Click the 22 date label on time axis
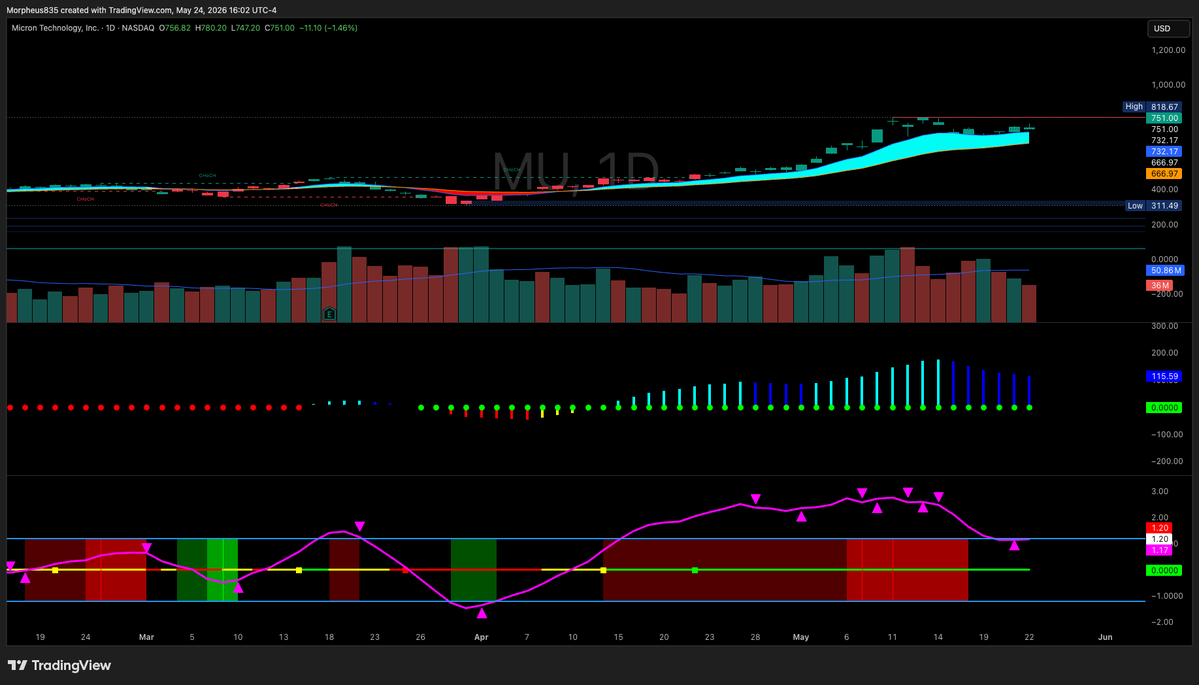1199x685 pixels. pos(1029,637)
